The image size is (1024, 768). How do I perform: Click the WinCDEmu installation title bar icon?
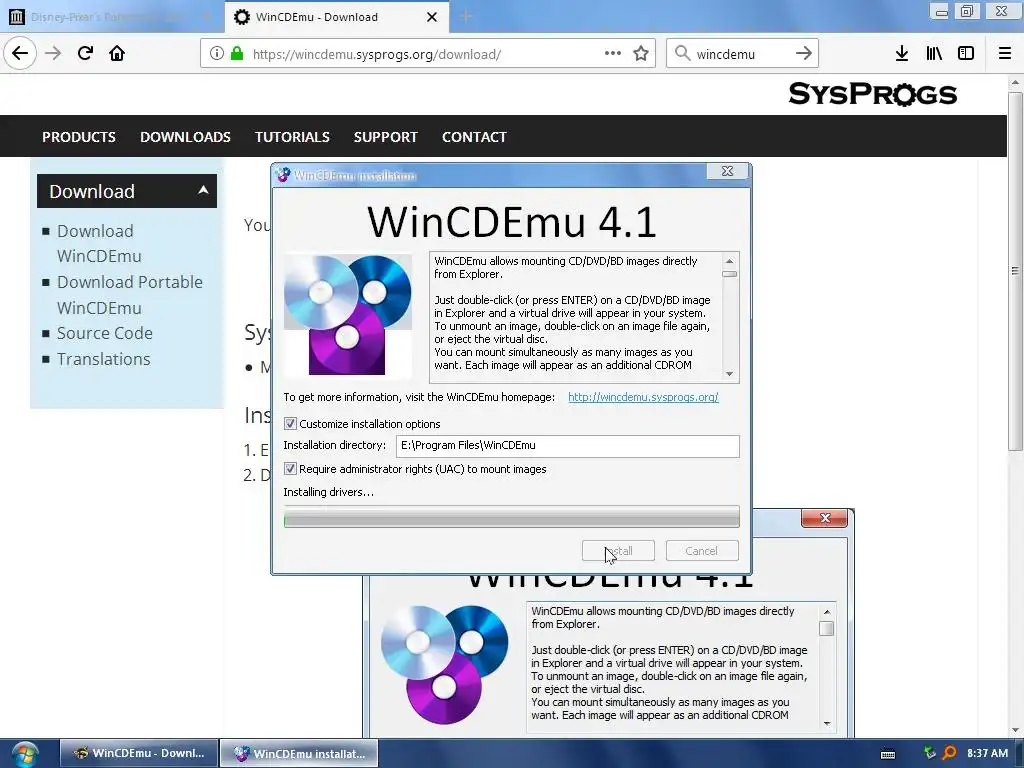[283, 175]
